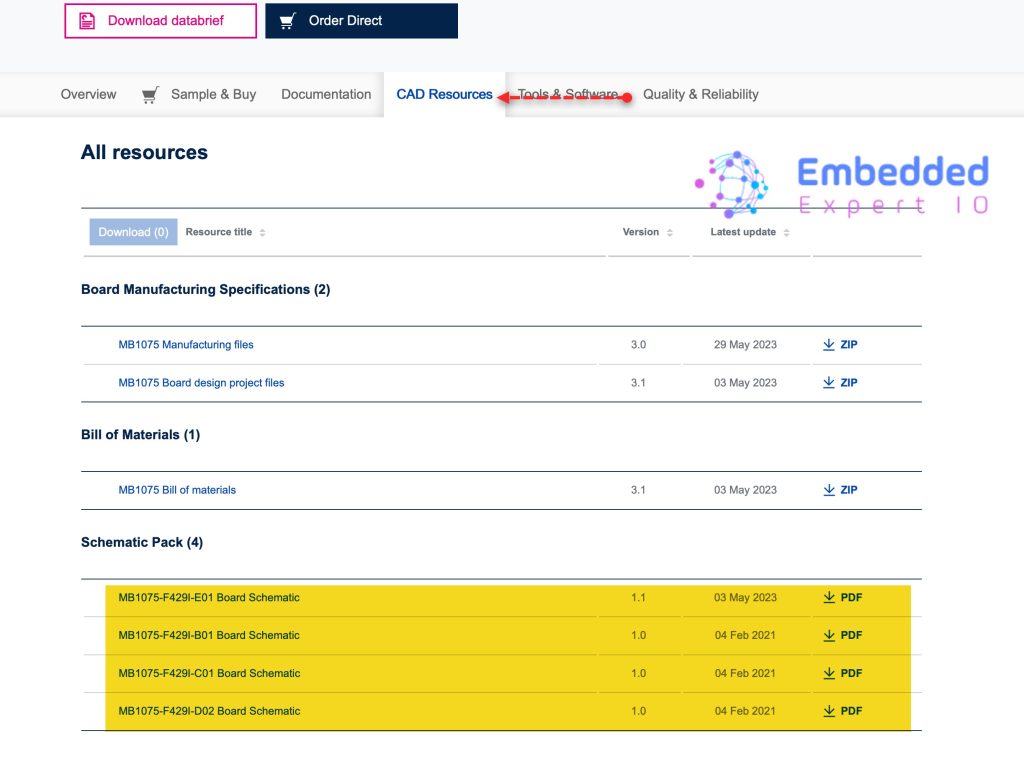
Task: Click PDF download icon for F429I-D02 schematic
Action: (x=828, y=712)
